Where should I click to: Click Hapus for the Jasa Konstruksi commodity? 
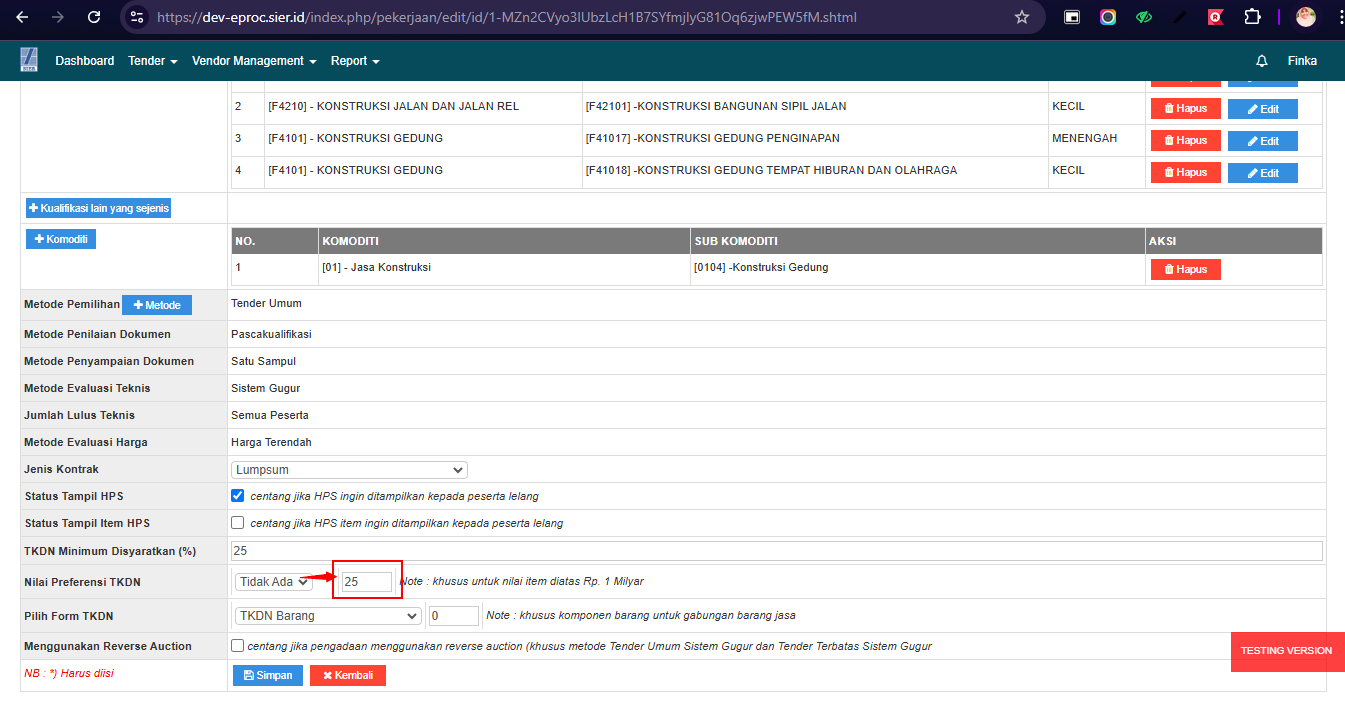click(x=1185, y=269)
